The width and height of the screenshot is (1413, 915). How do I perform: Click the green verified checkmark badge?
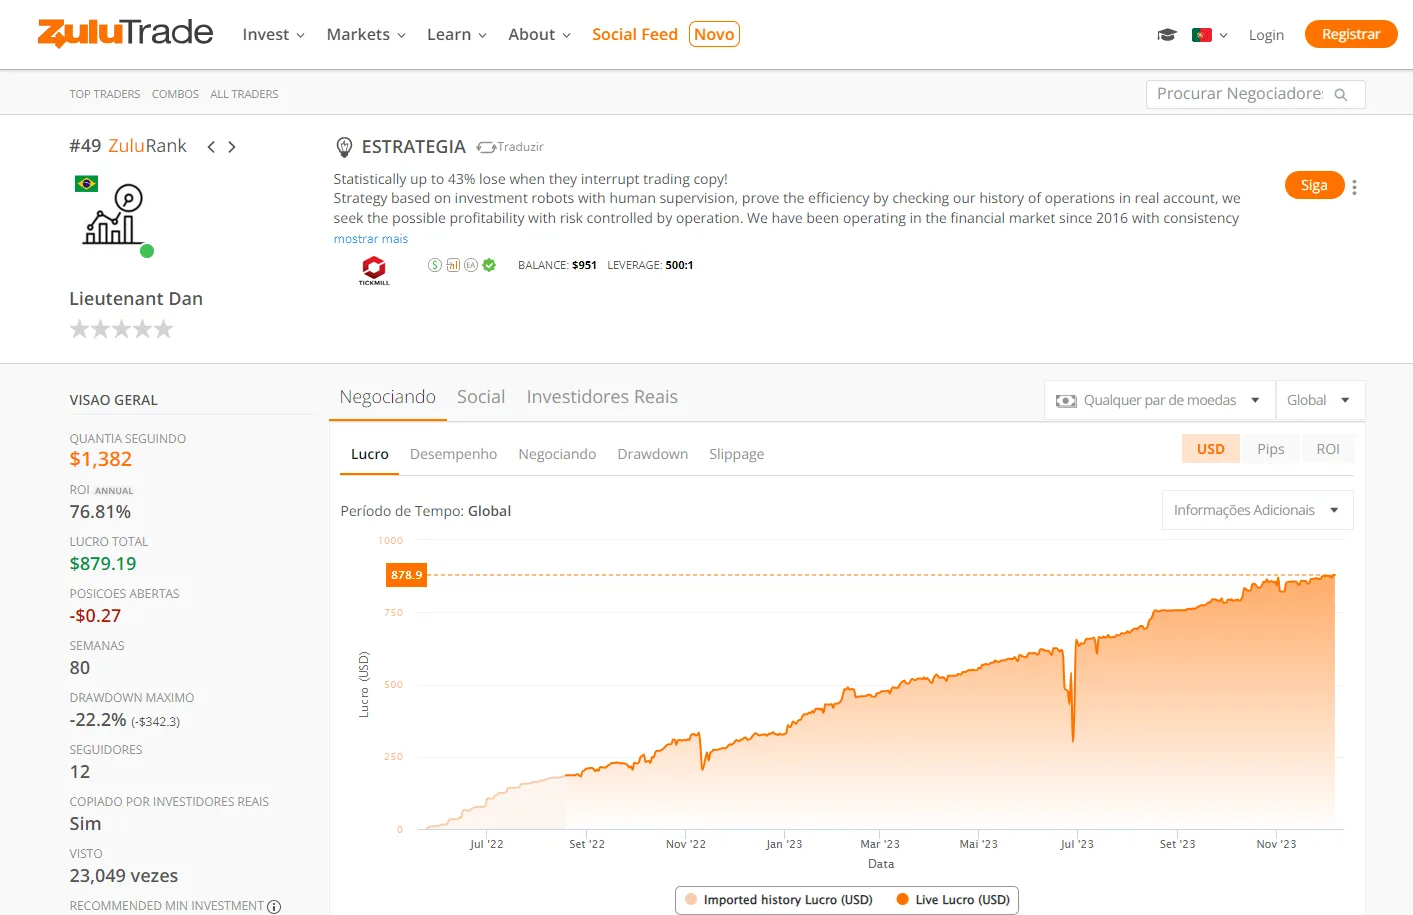489,265
